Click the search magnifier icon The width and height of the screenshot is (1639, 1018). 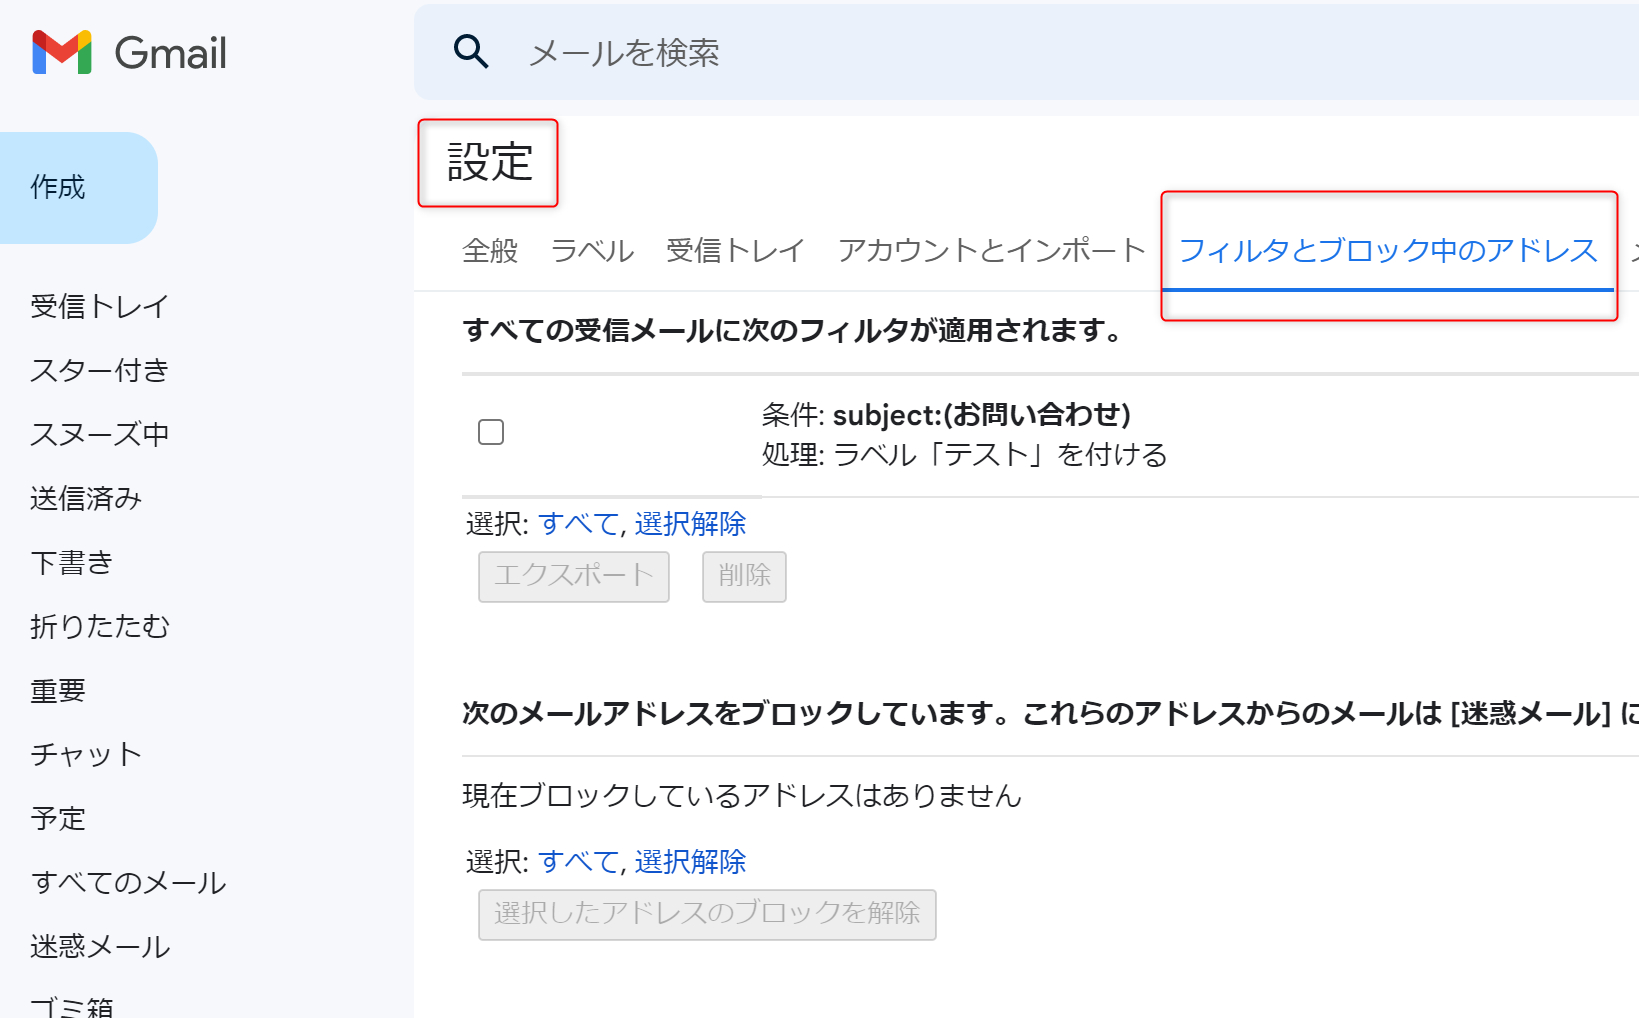[471, 51]
